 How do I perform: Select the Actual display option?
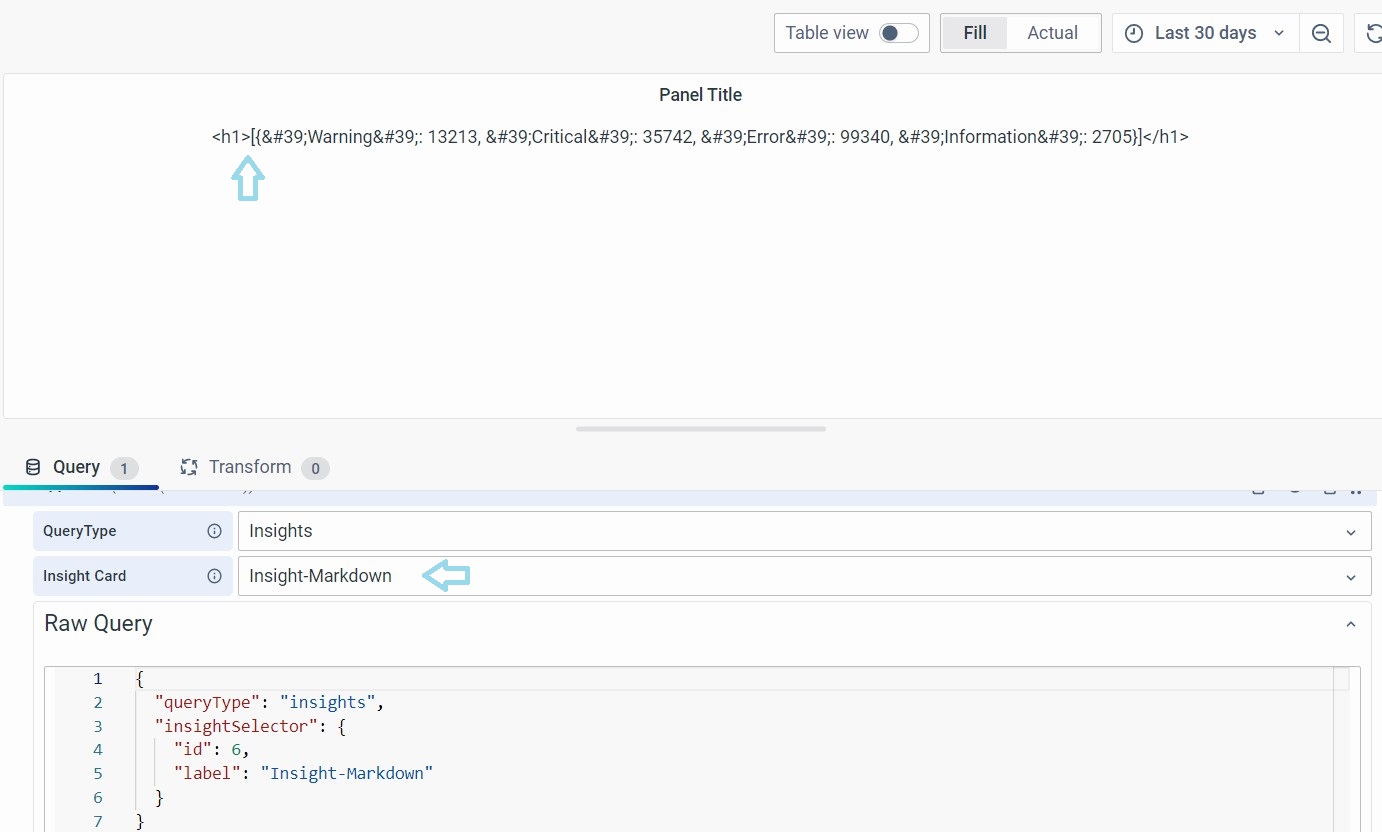pyautogui.click(x=1052, y=33)
